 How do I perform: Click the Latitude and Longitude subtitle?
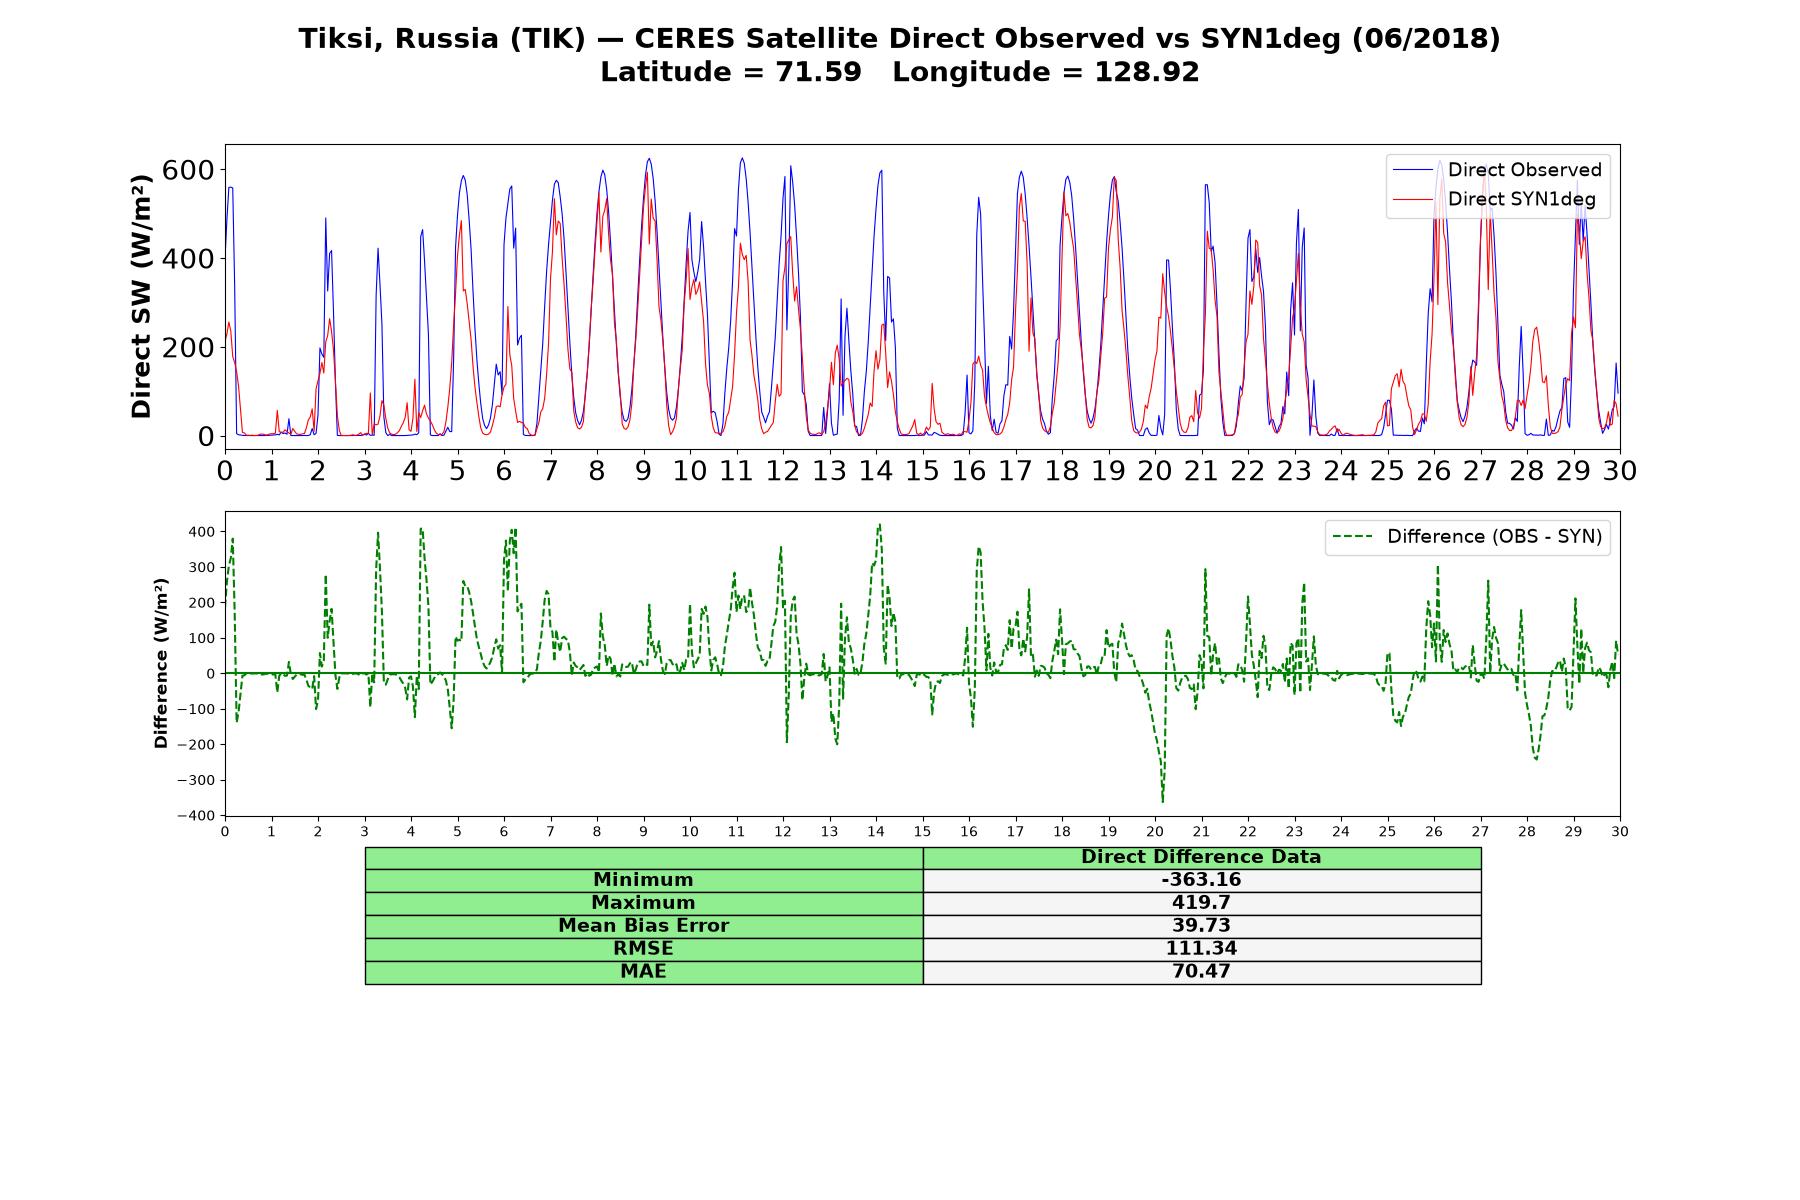(899, 72)
